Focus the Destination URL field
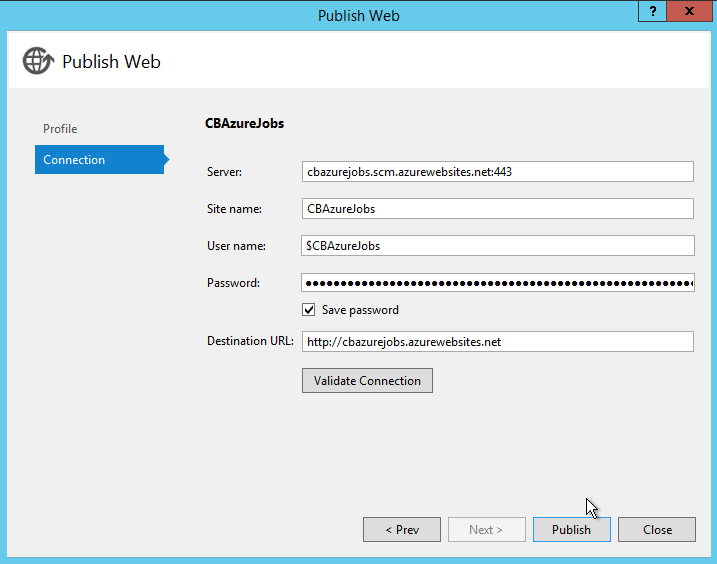This screenshot has height=564, width=717. click(498, 342)
